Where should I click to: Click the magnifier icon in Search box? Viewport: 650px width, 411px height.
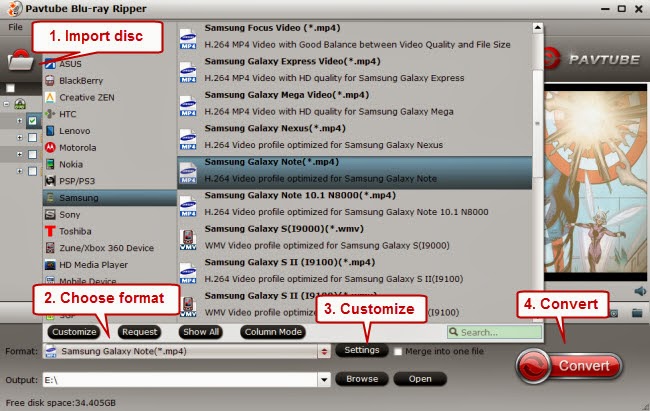pyautogui.click(x=454, y=332)
